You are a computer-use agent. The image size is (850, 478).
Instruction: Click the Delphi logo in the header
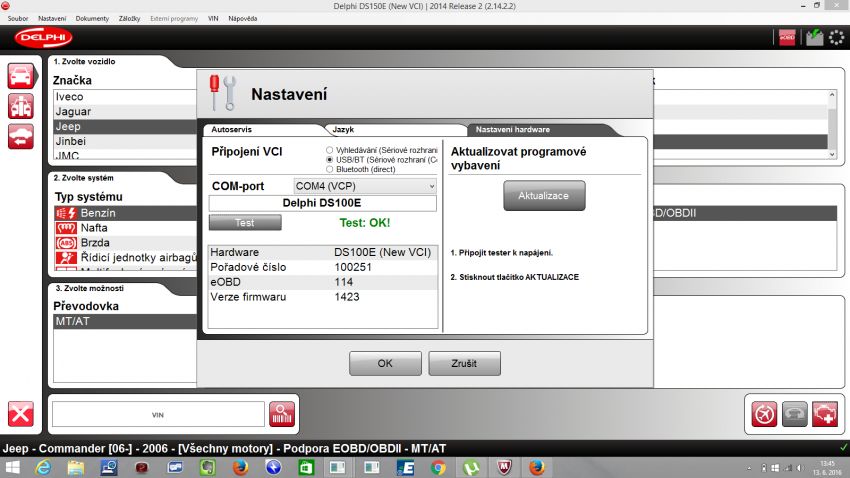coord(43,37)
